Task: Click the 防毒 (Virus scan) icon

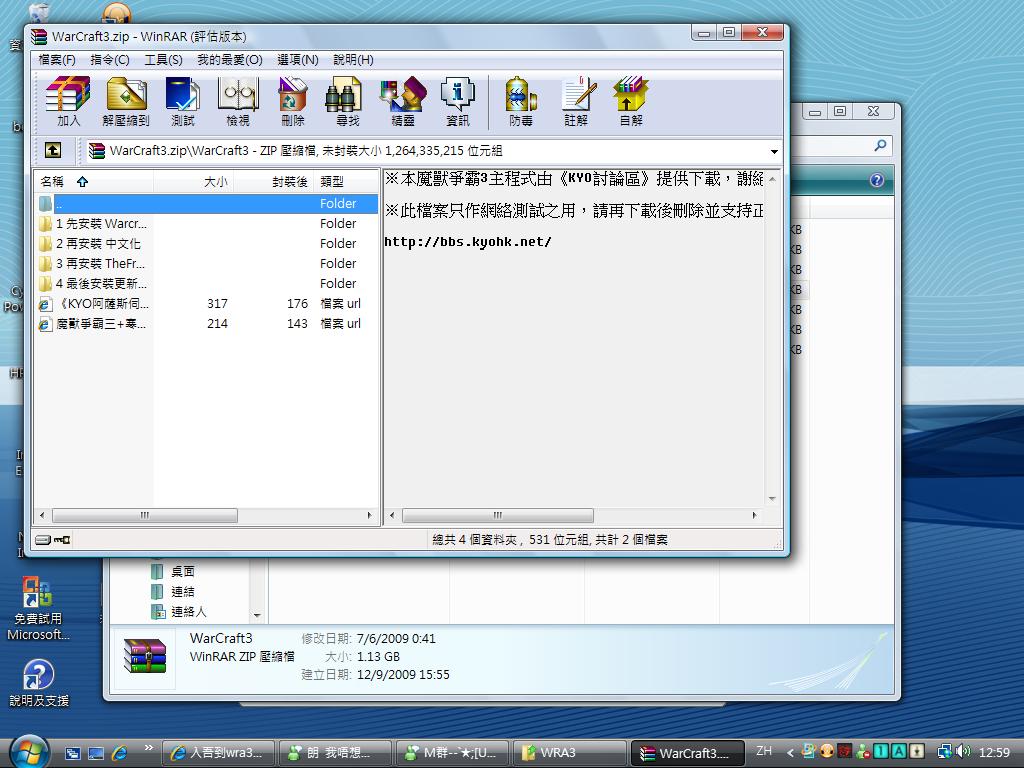Action: click(521, 101)
